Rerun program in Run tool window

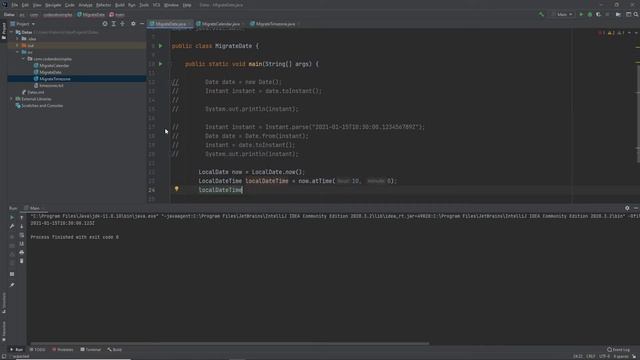(x=12, y=218)
